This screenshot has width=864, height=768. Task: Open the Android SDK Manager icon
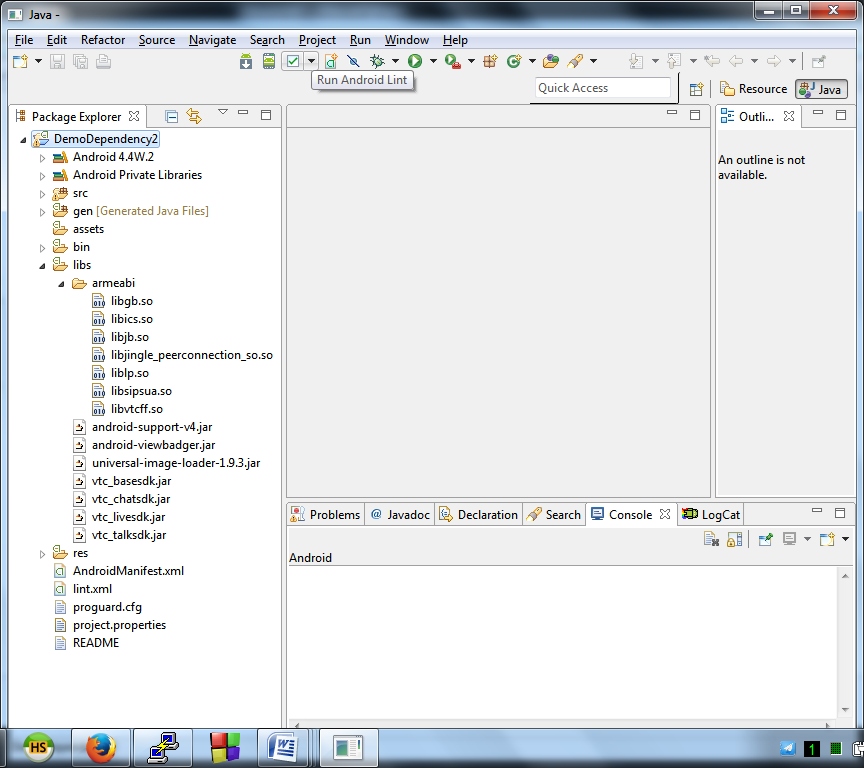click(x=247, y=62)
